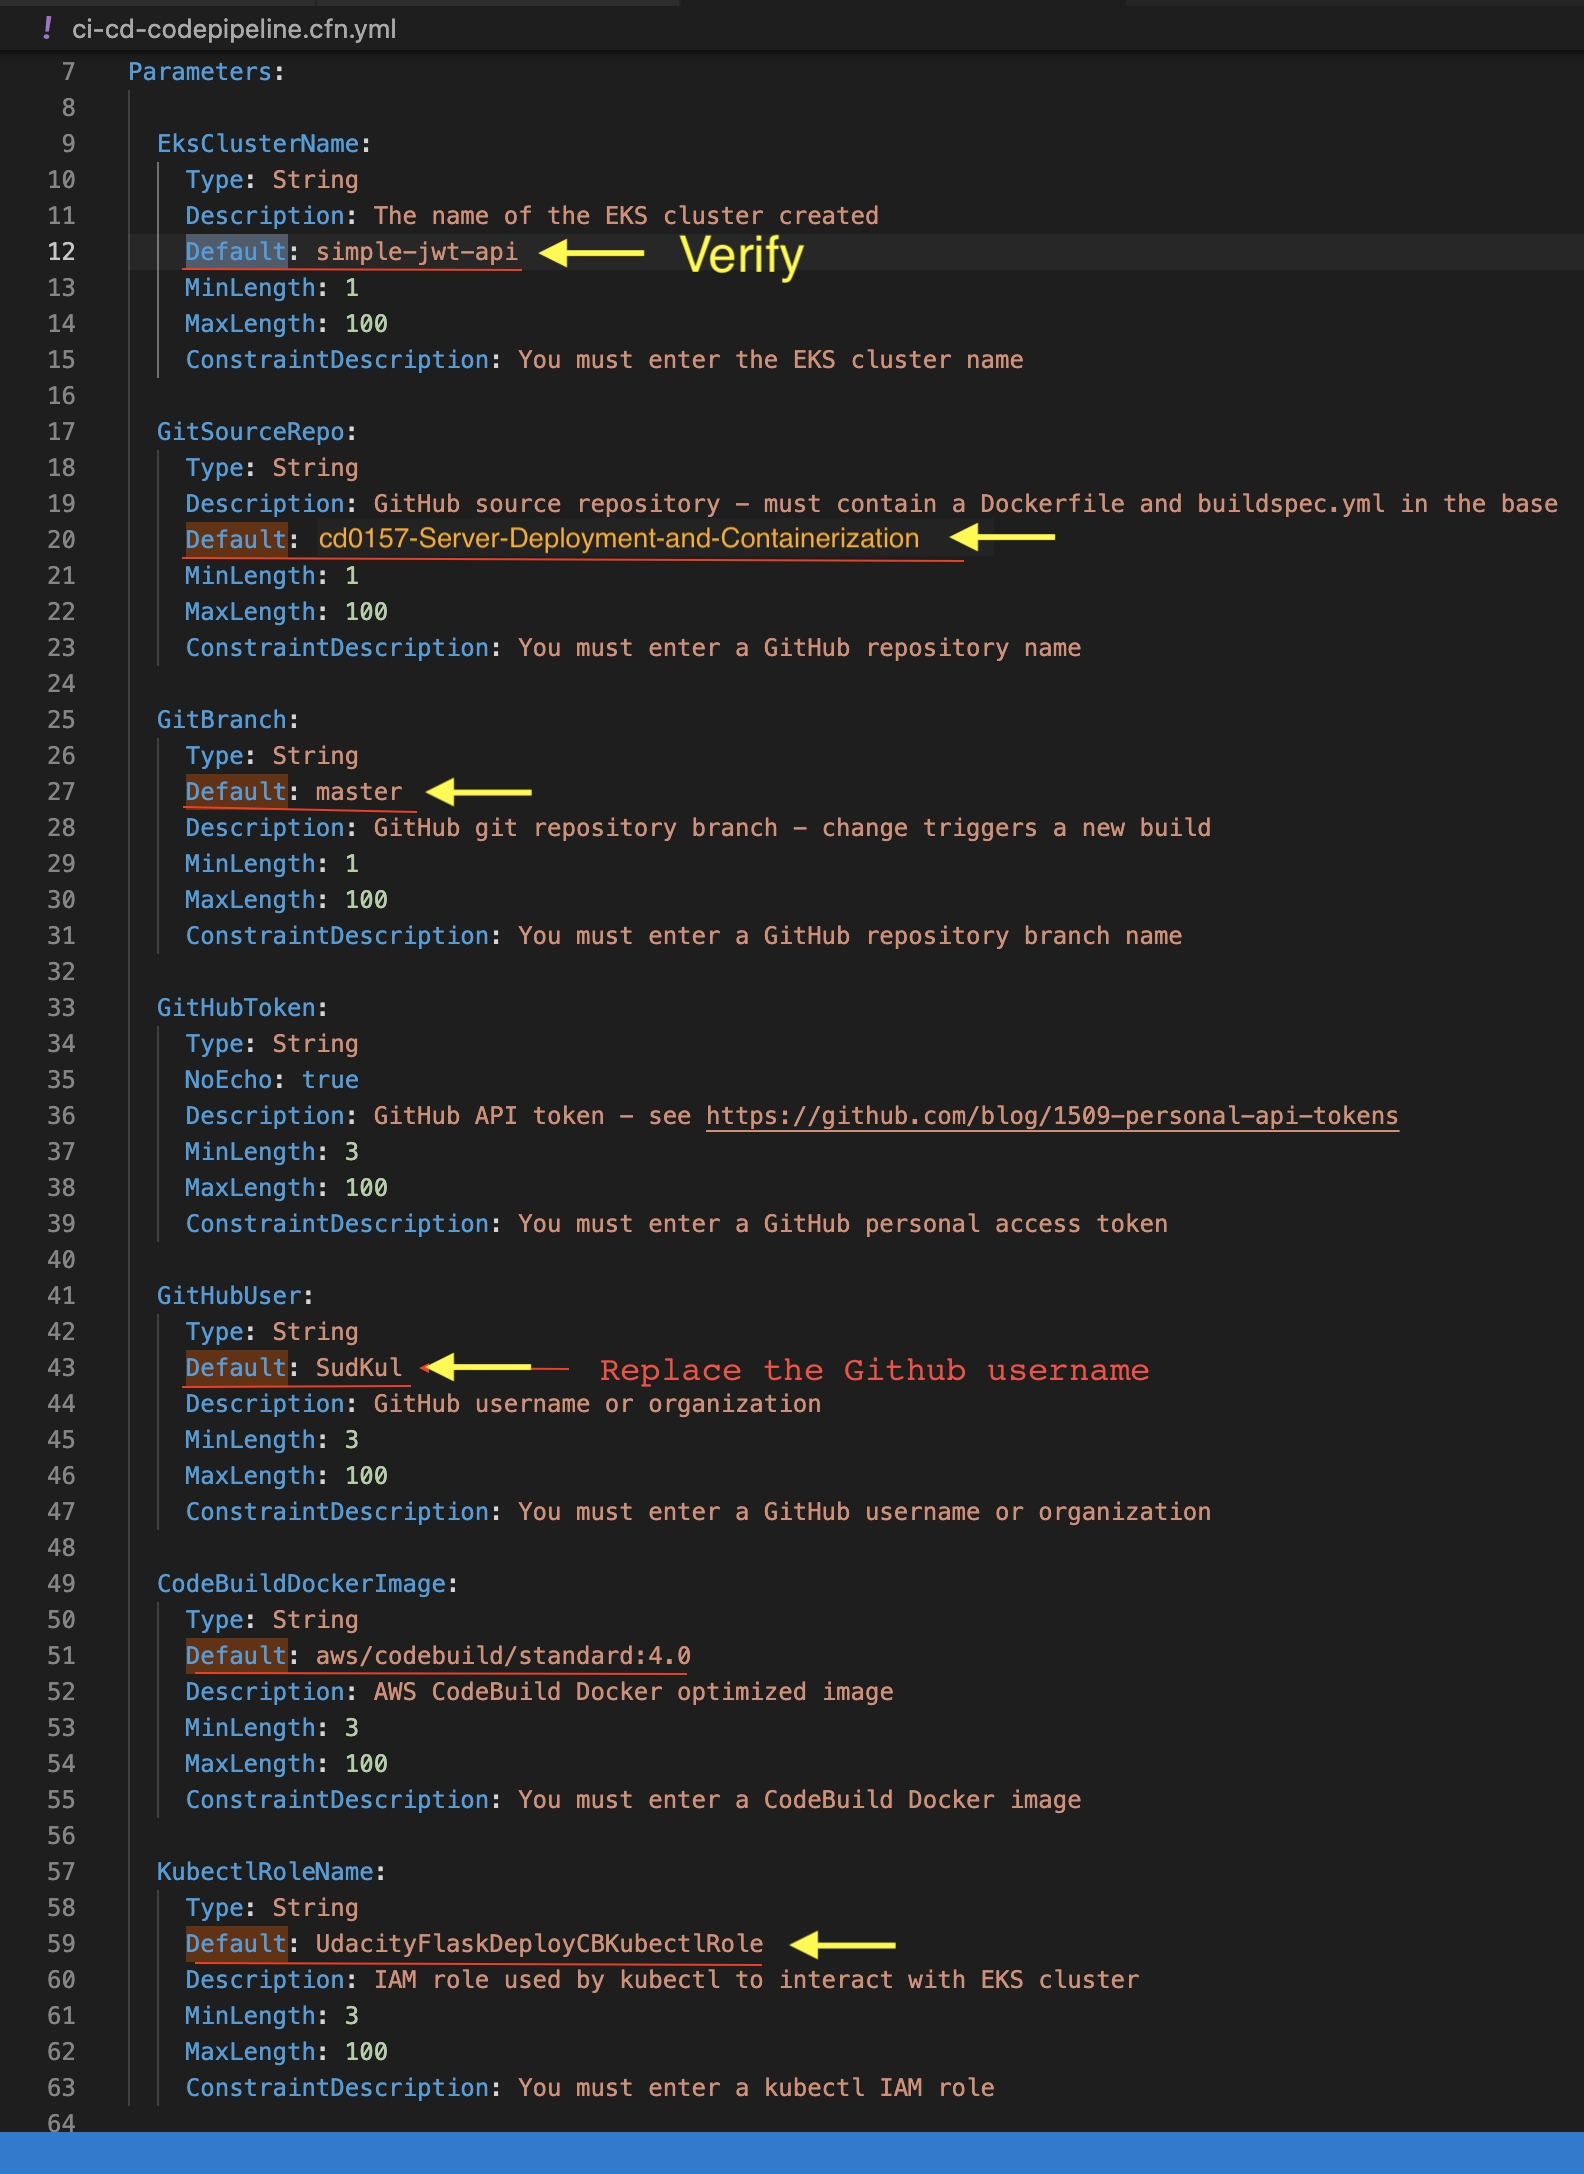Click MinLength 3 on line 37

(x=272, y=1152)
